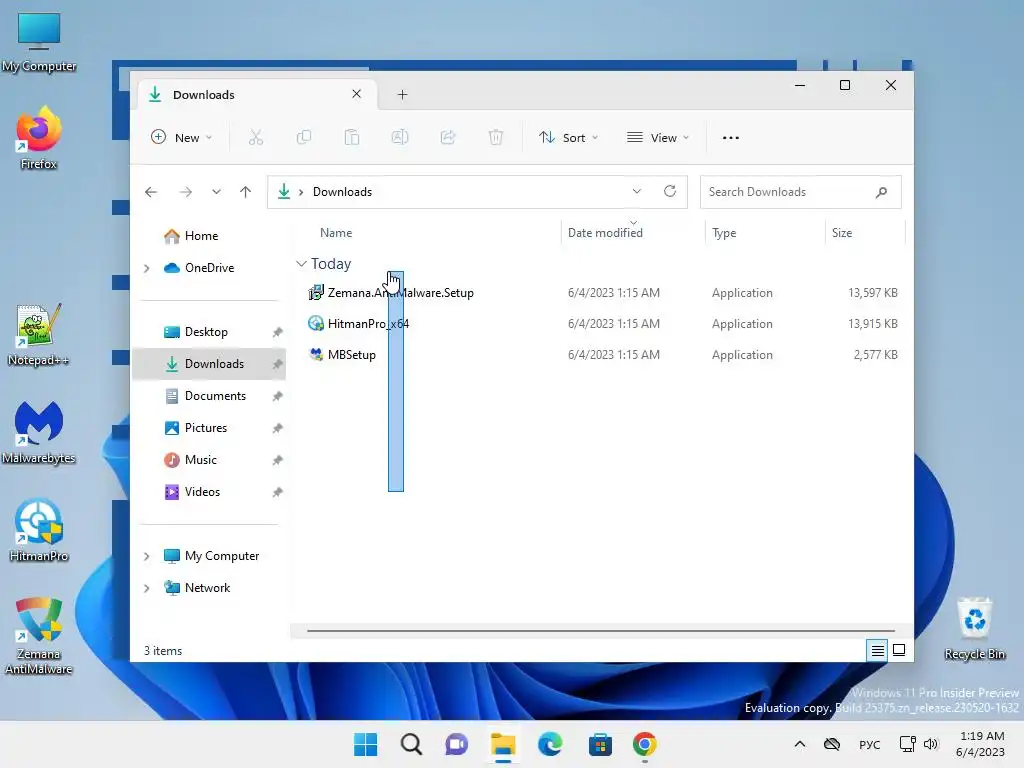The height and width of the screenshot is (768, 1024).
Task: Select the Malwarebytes desktop icon
Action: [x=39, y=433]
